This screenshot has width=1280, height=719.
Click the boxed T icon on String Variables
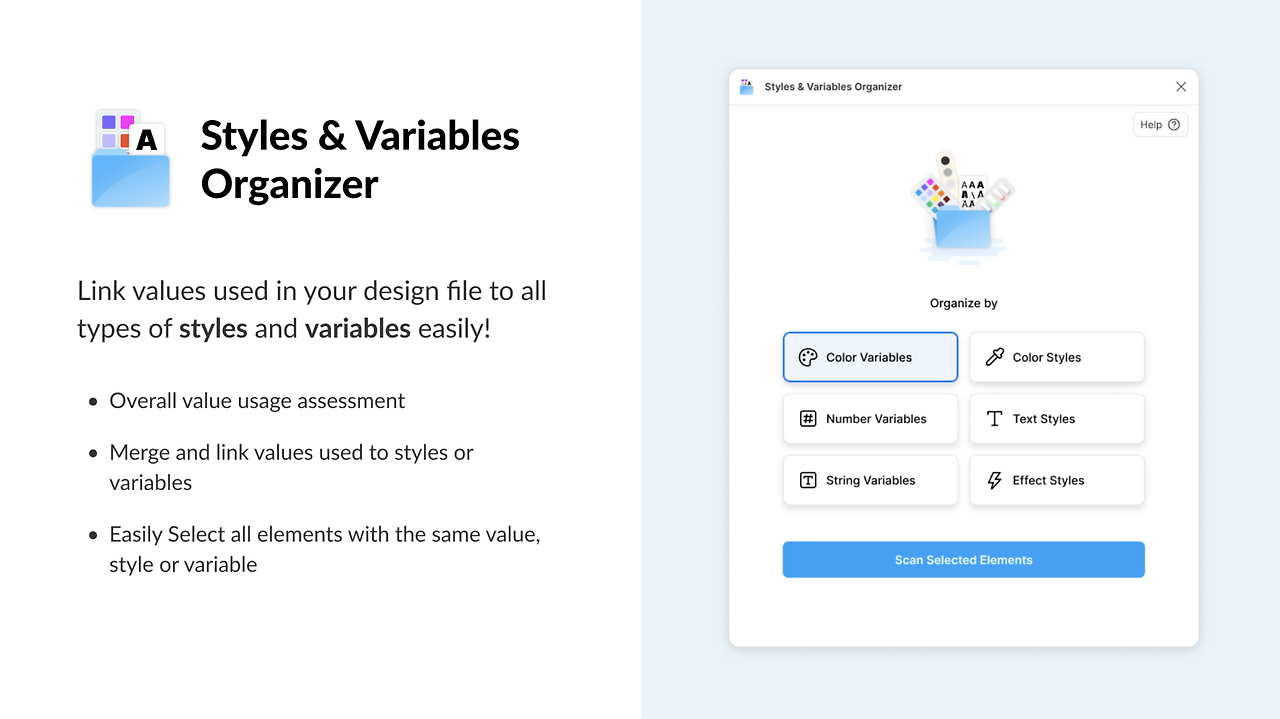pos(808,480)
